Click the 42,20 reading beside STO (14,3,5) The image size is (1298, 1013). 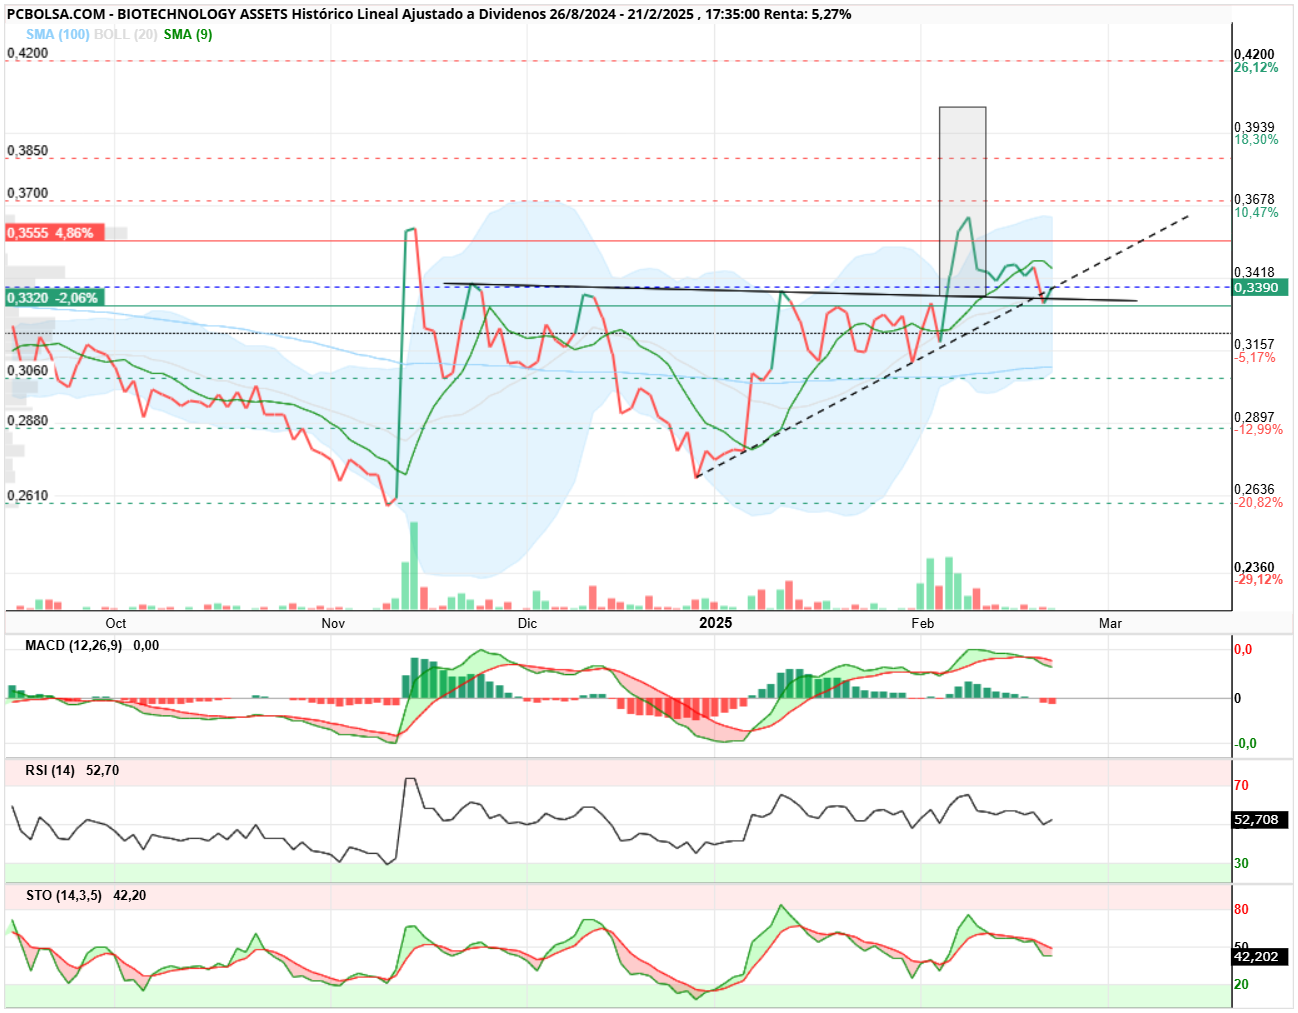pos(130,895)
